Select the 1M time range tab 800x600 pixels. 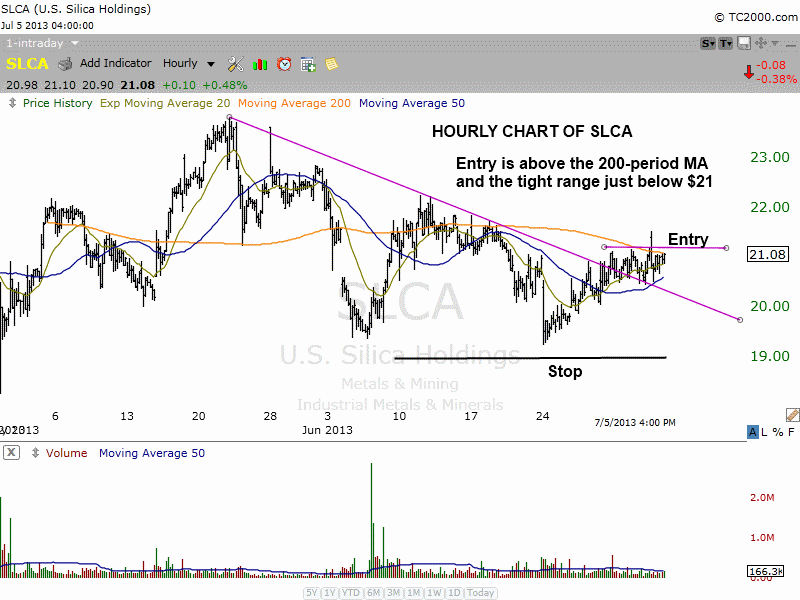pyautogui.click(x=414, y=593)
